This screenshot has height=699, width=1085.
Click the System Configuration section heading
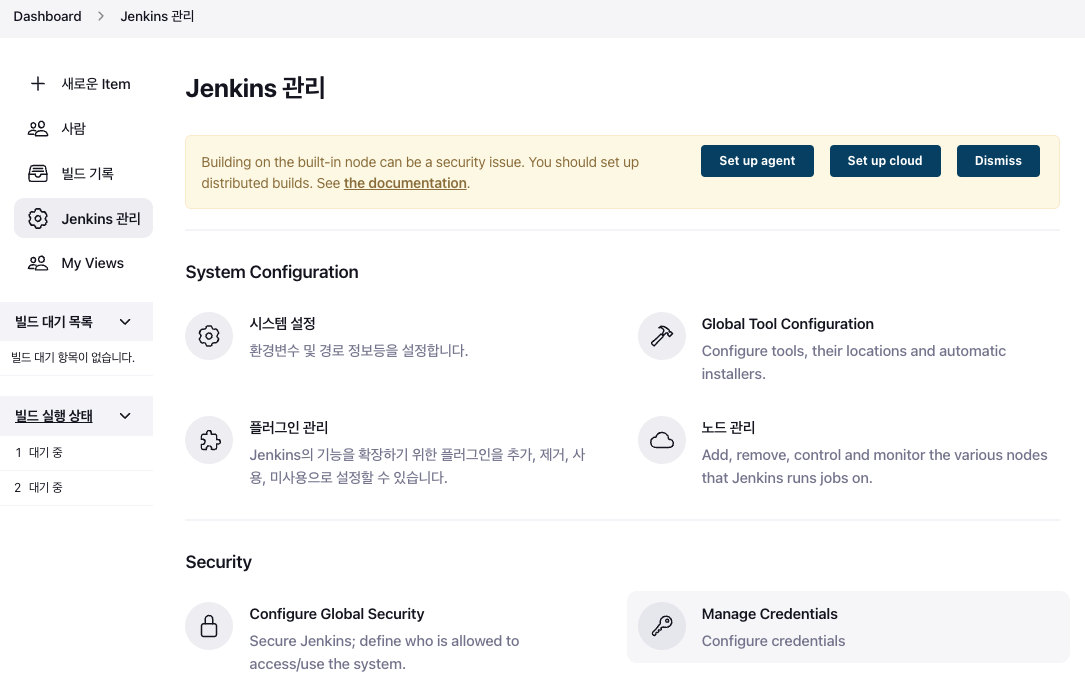pyautogui.click(x=272, y=272)
